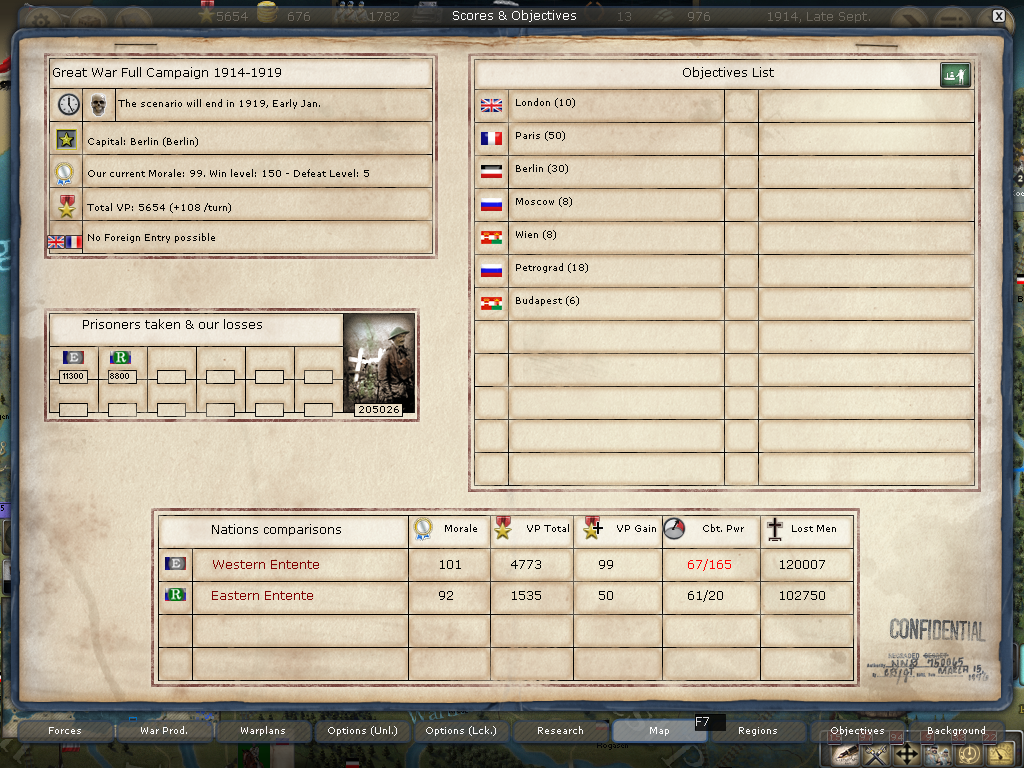Click the green icon in Objectives List header
The image size is (1024, 768).
pos(955,75)
